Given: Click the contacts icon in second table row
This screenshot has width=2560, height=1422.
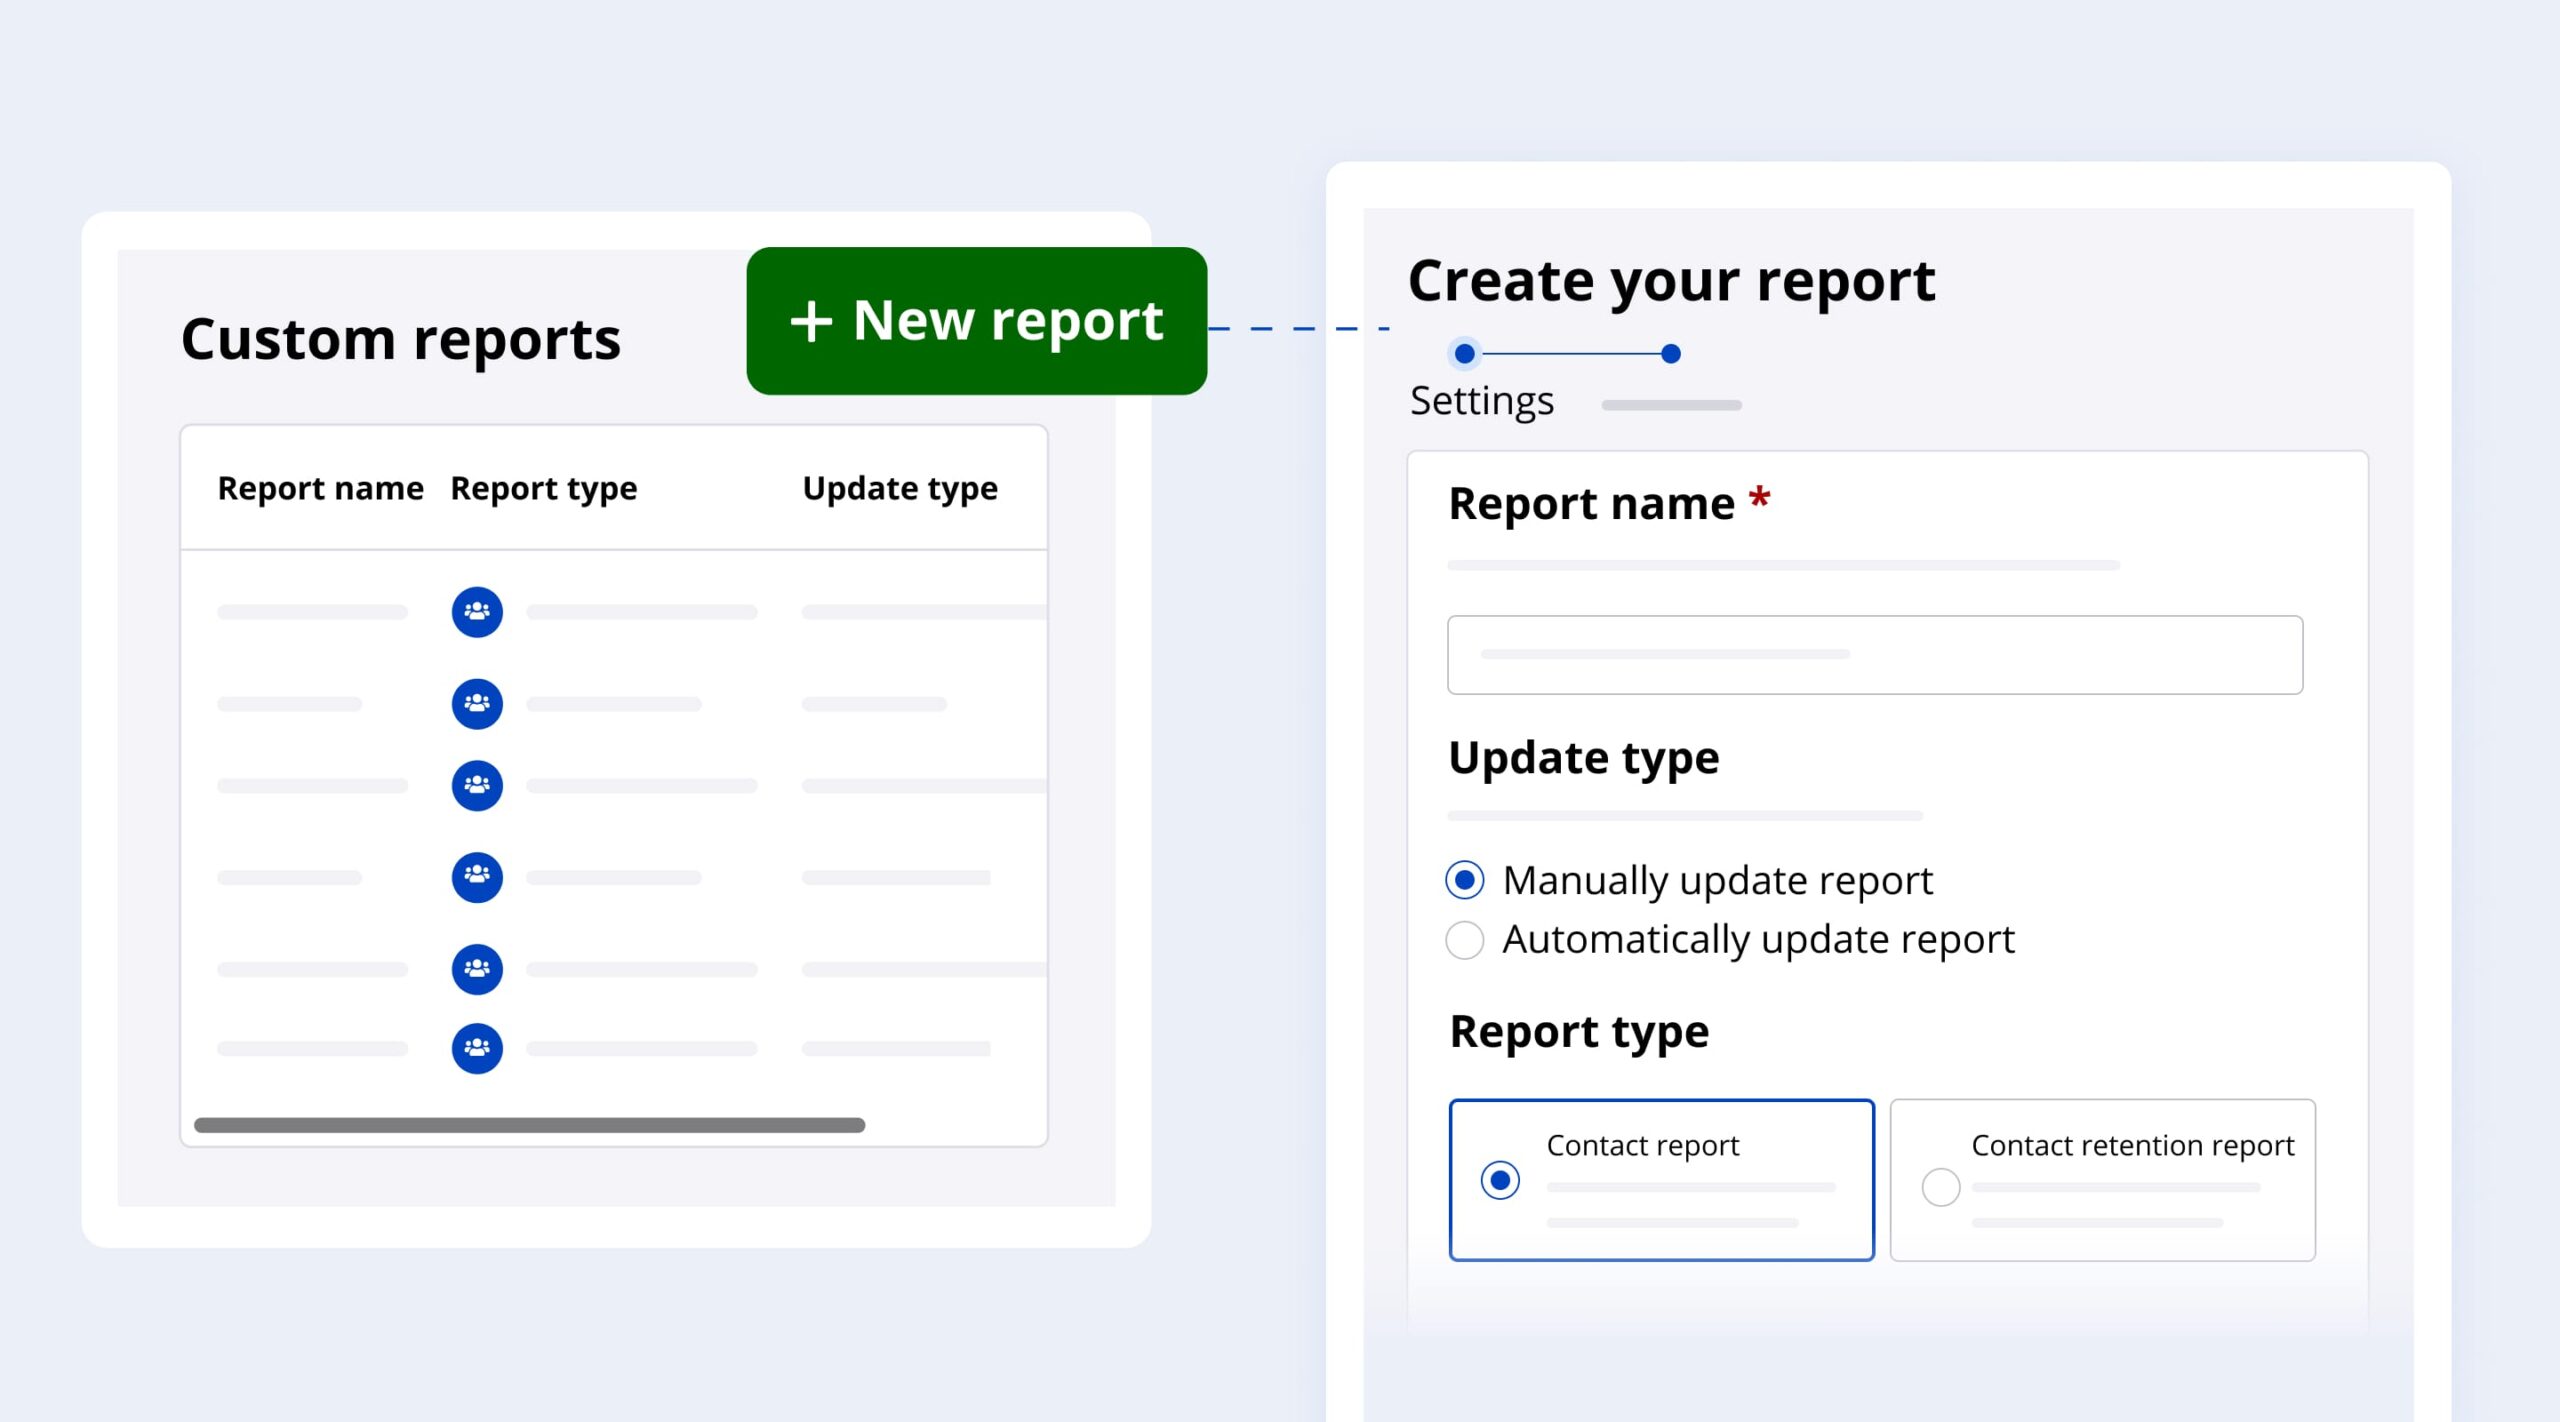Looking at the screenshot, I should coord(477,704).
